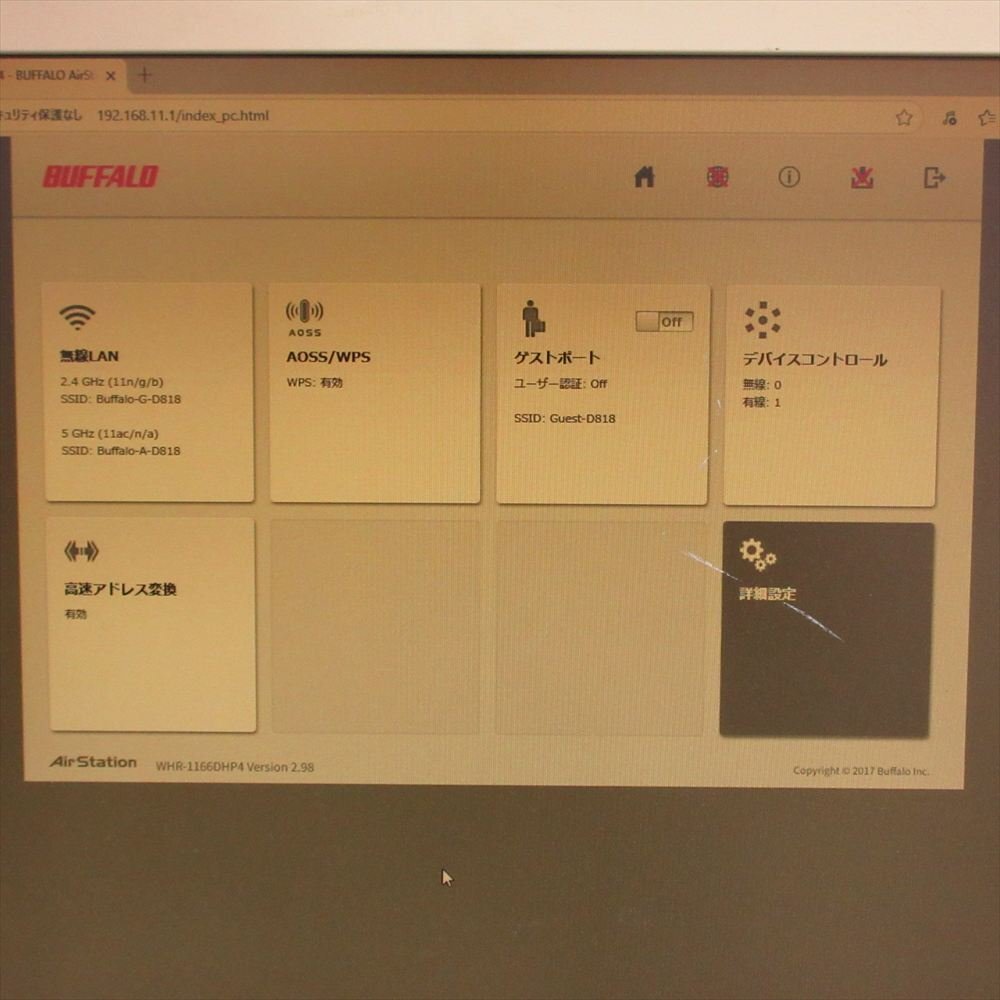Viewport: 1000px width, 1000px height.
Task: Click the 5 GHz (11ac/n/a) text
Action: coord(110,434)
